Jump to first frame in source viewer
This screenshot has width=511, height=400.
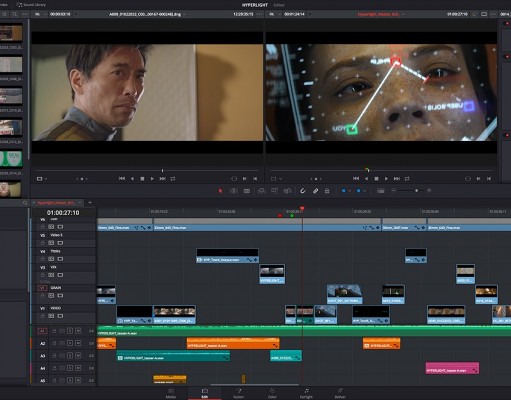pos(122,179)
